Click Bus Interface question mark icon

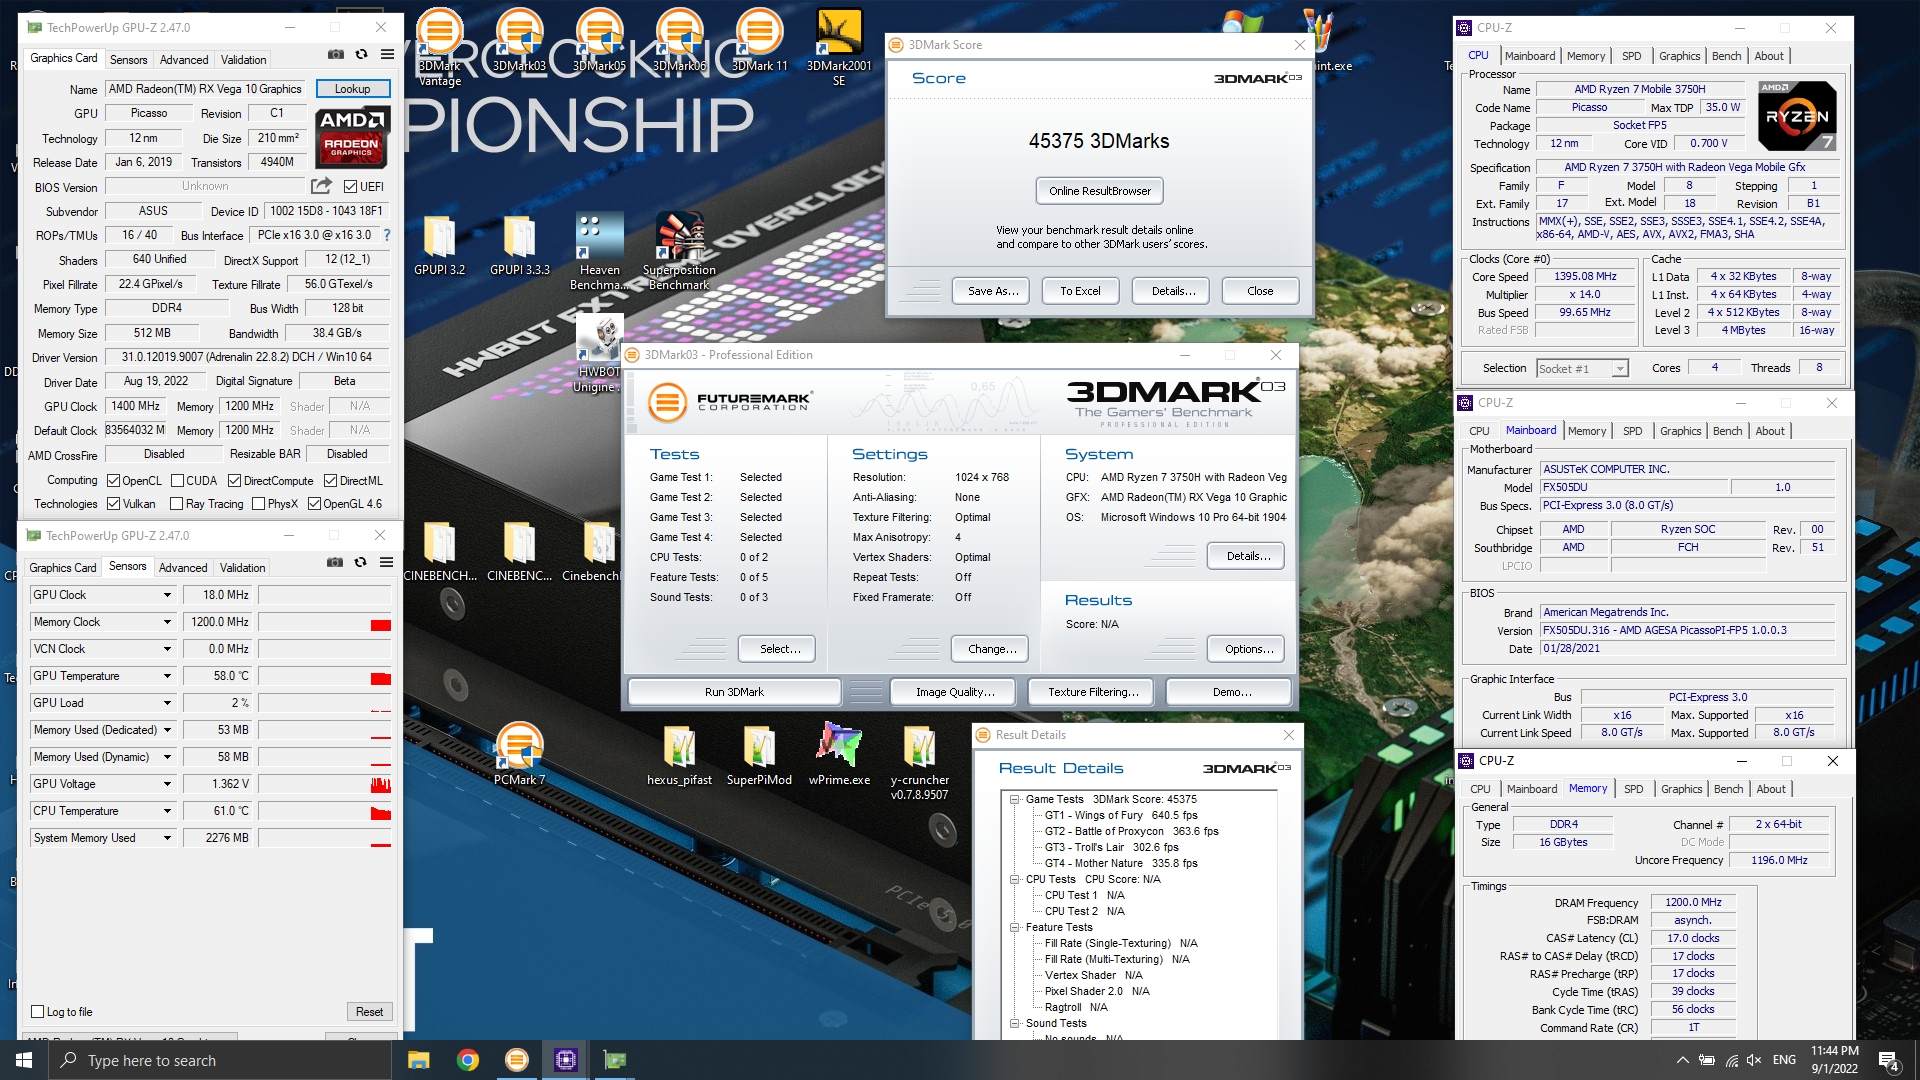pyautogui.click(x=387, y=235)
